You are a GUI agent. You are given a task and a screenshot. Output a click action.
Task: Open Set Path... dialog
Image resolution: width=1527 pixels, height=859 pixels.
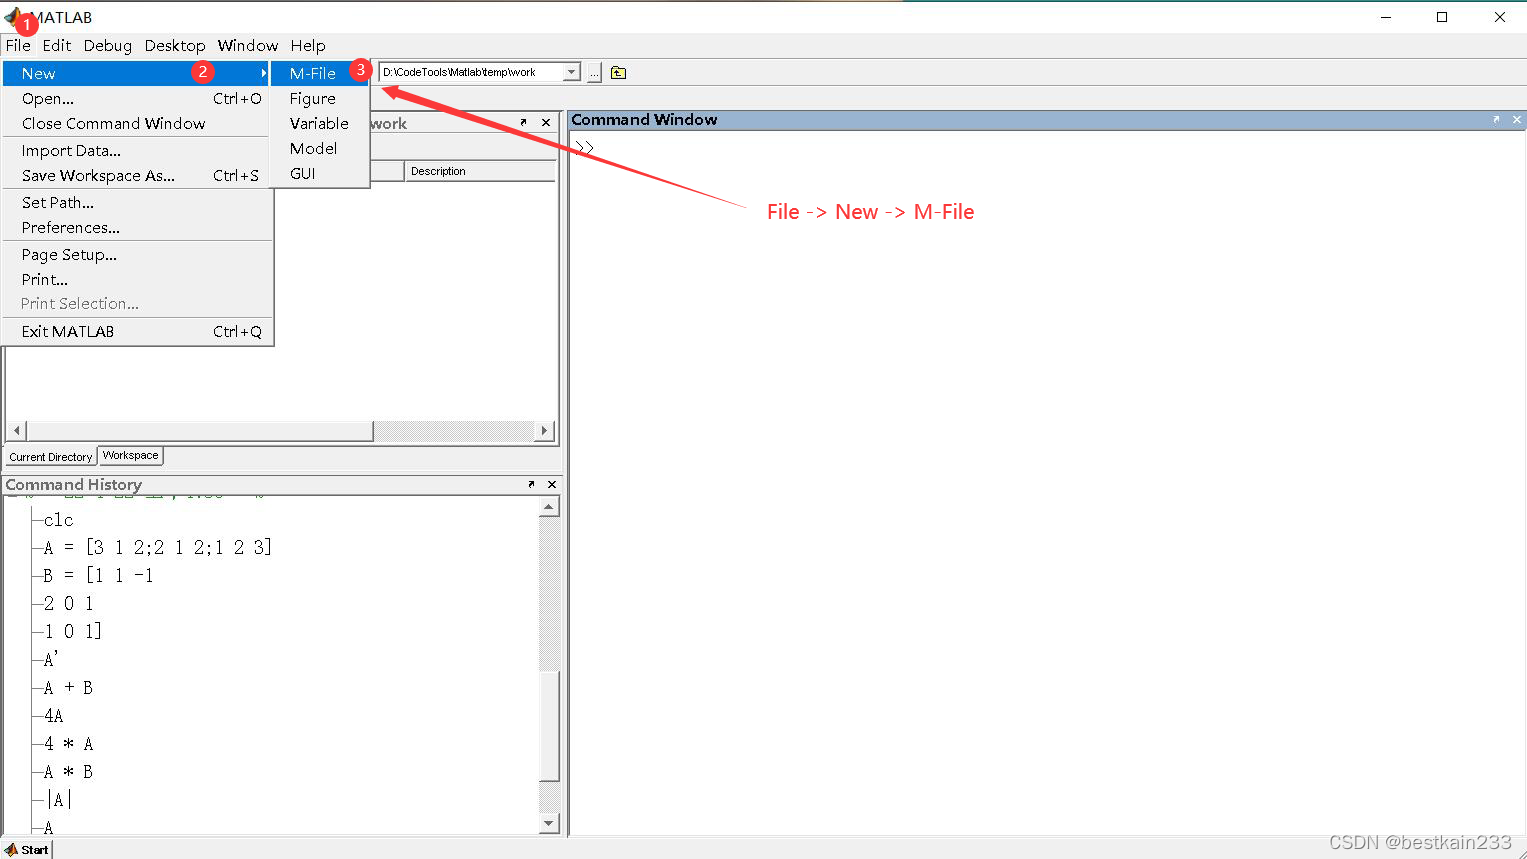[x=137, y=202]
